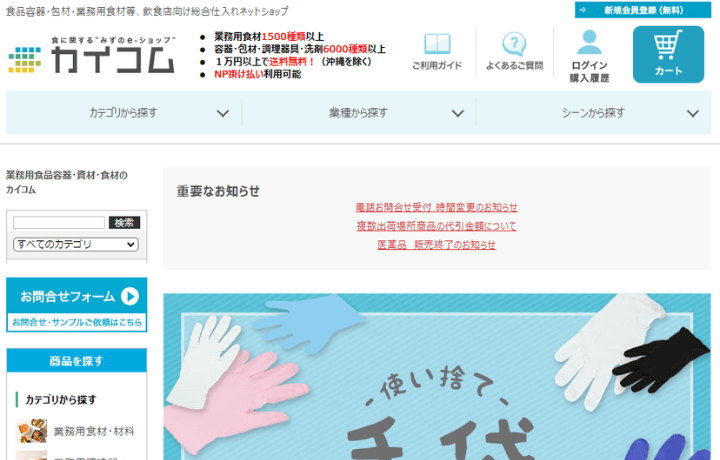
Task: Expand the 業種から探す menu
Action: [x=359, y=113]
